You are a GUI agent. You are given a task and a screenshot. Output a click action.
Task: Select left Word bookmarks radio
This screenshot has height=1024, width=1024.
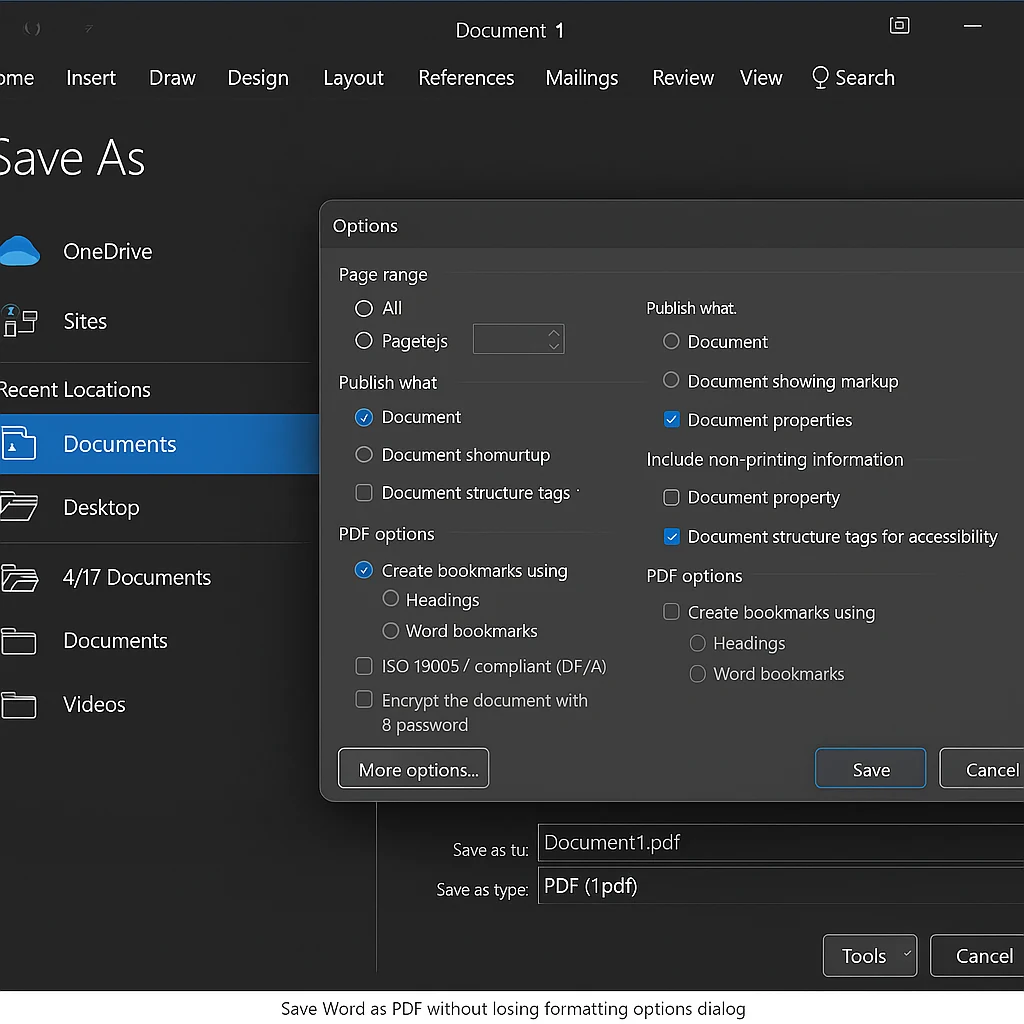[391, 630]
